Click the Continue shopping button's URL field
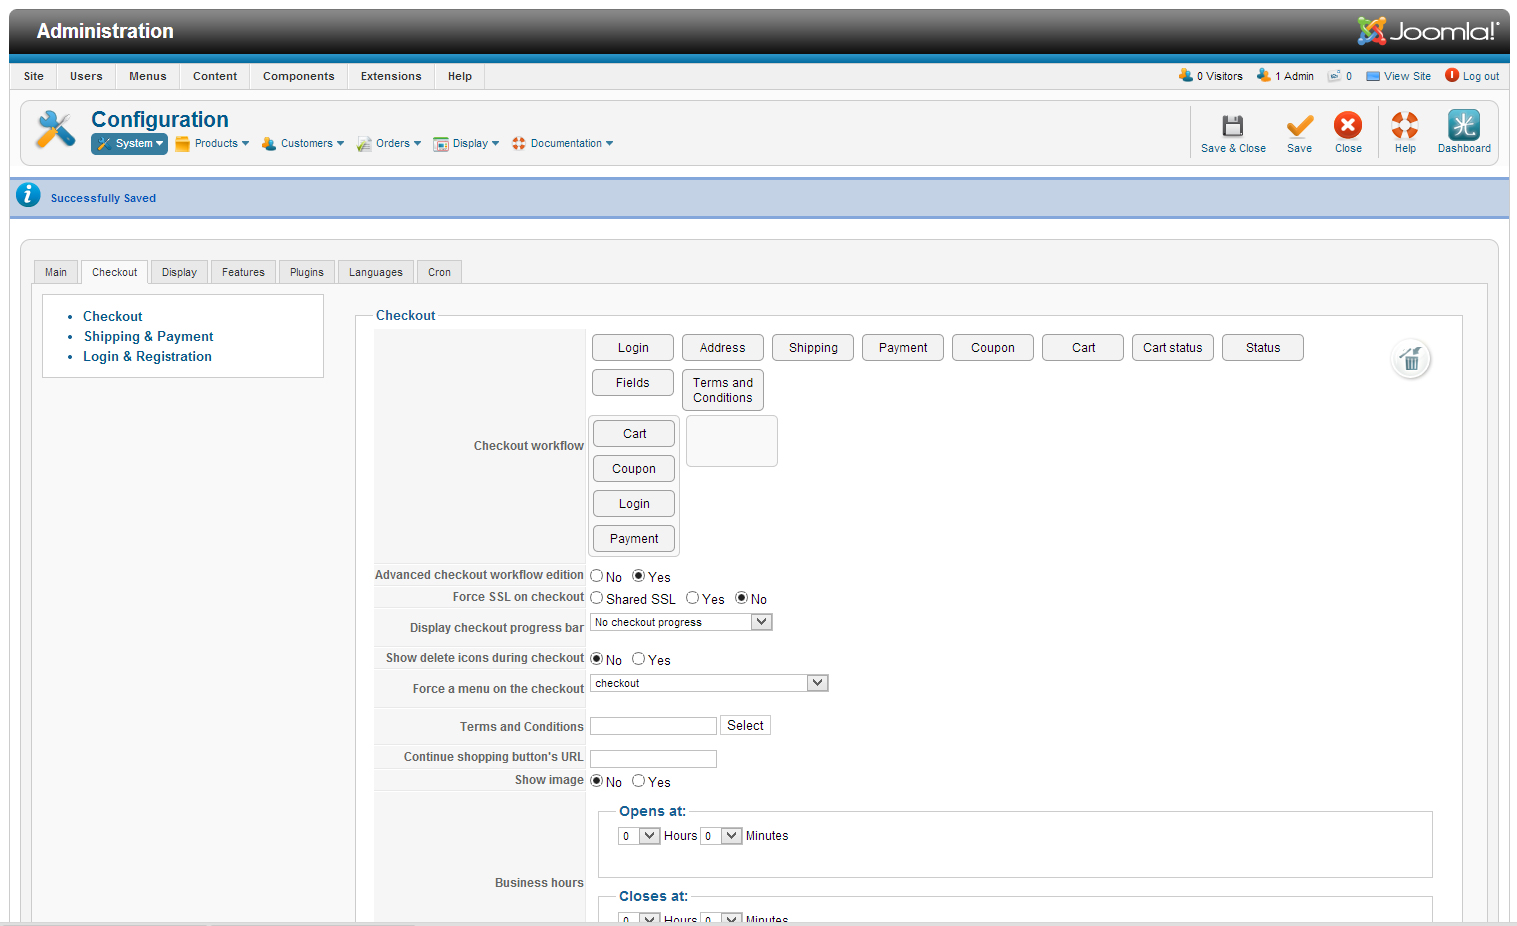 pyautogui.click(x=653, y=759)
